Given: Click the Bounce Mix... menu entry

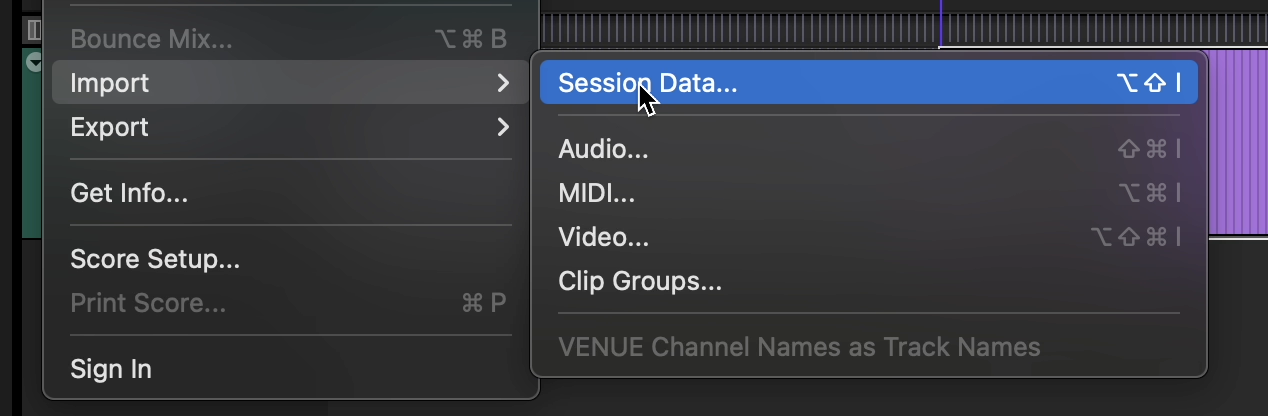Looking at the screenshot, I should point(151,39).
